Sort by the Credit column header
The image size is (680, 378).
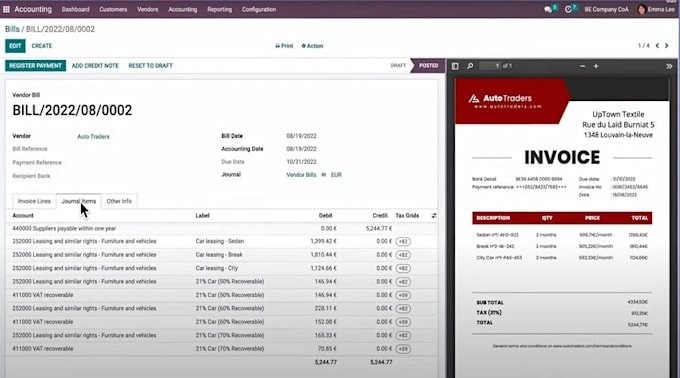click(x=380, y=215)
